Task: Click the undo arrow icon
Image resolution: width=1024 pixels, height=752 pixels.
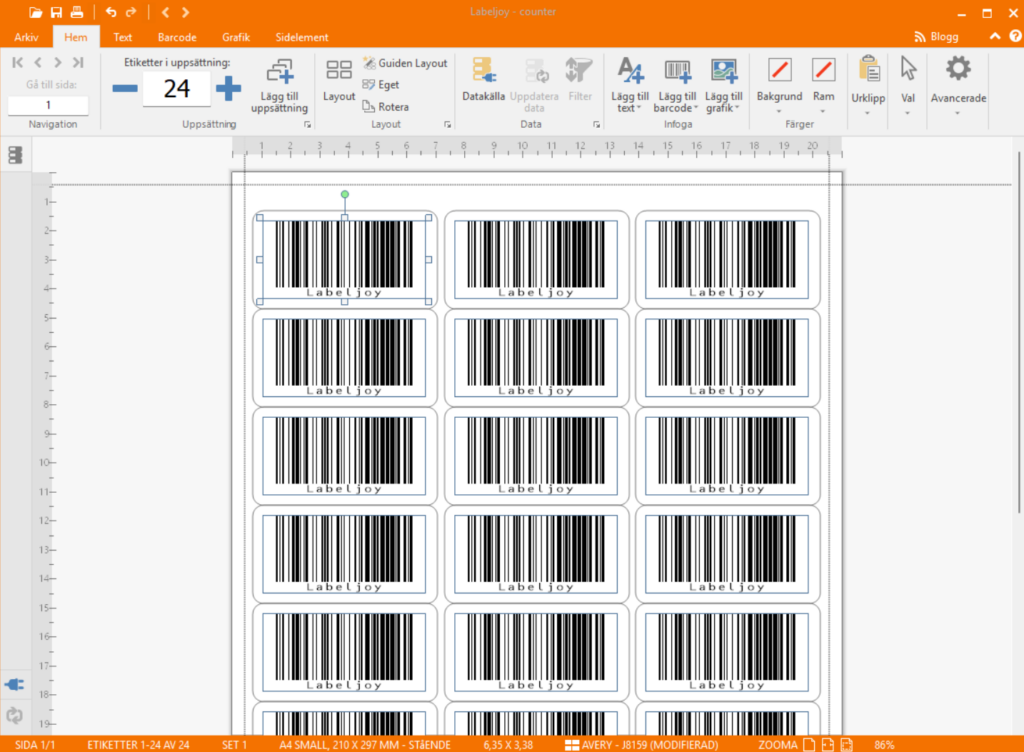Action: 110,13
